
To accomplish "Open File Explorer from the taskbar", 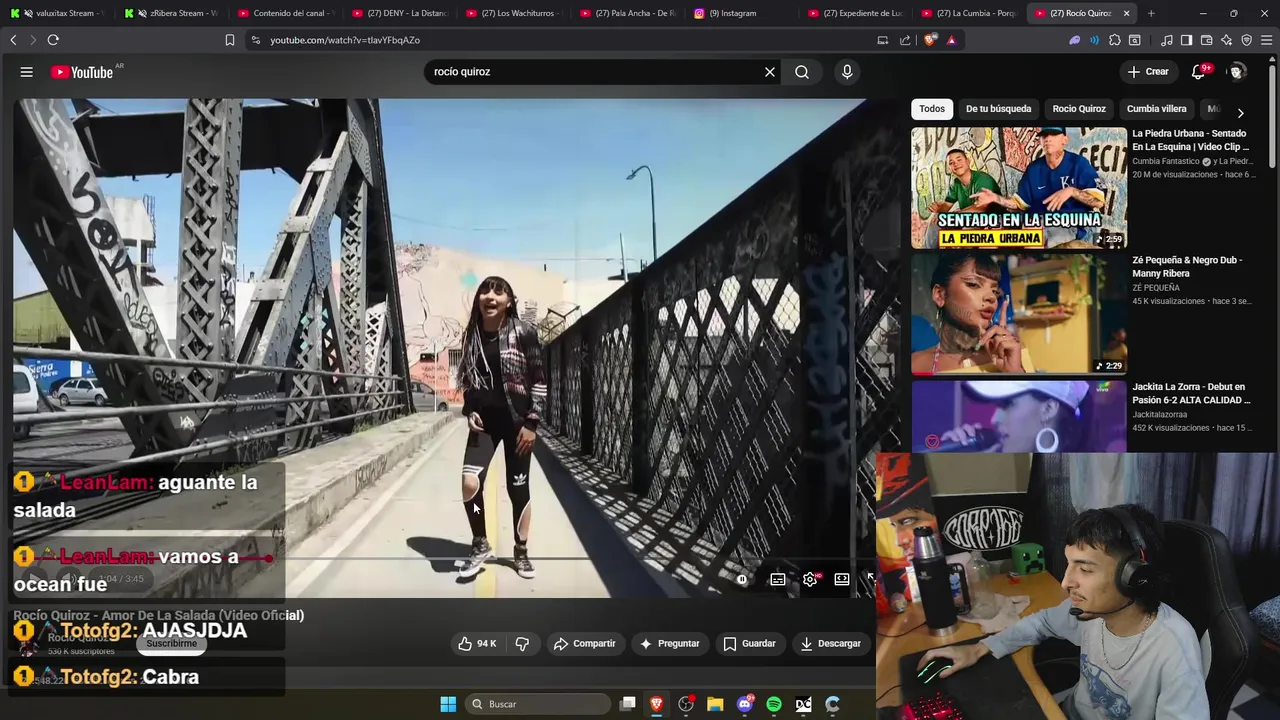I will click(715, 704).
